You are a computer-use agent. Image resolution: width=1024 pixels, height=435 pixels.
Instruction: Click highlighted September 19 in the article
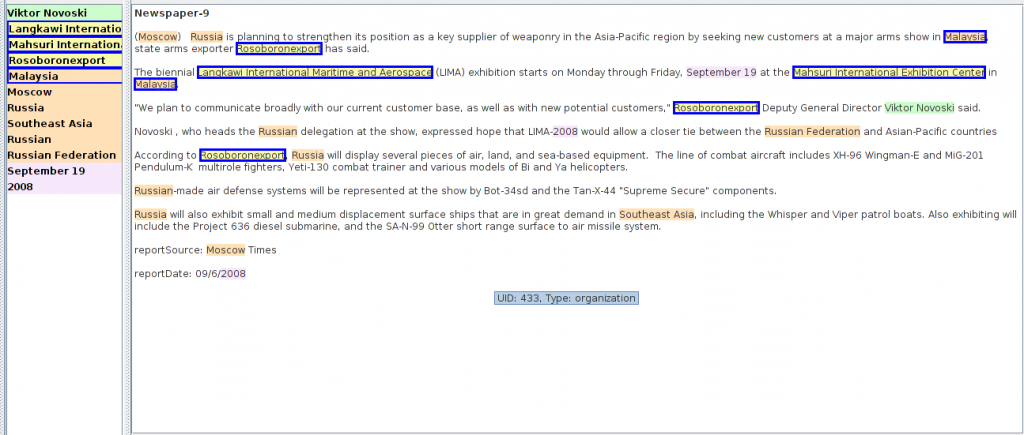tap(721, 72)
